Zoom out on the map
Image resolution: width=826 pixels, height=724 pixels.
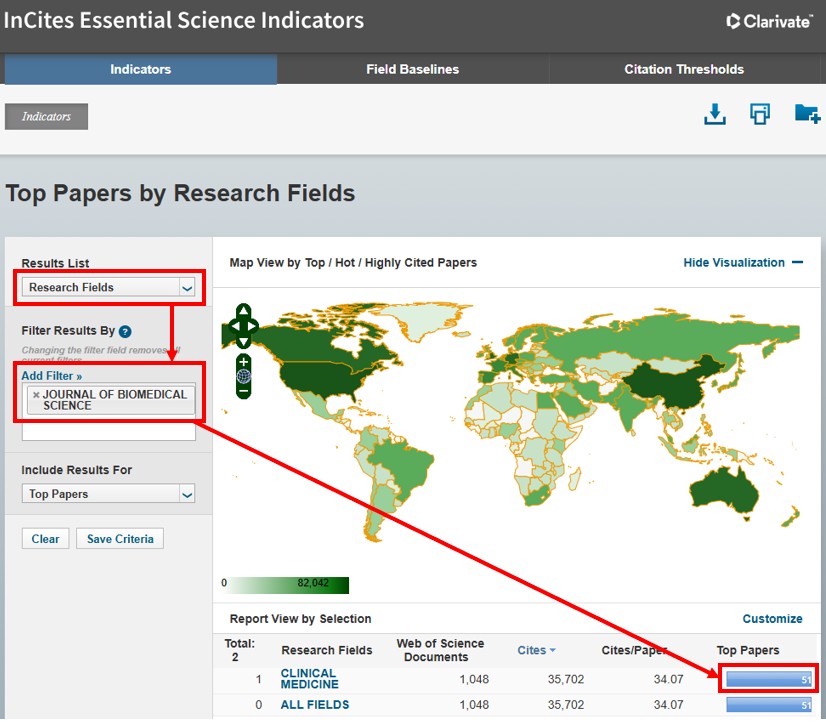(243, 391)
